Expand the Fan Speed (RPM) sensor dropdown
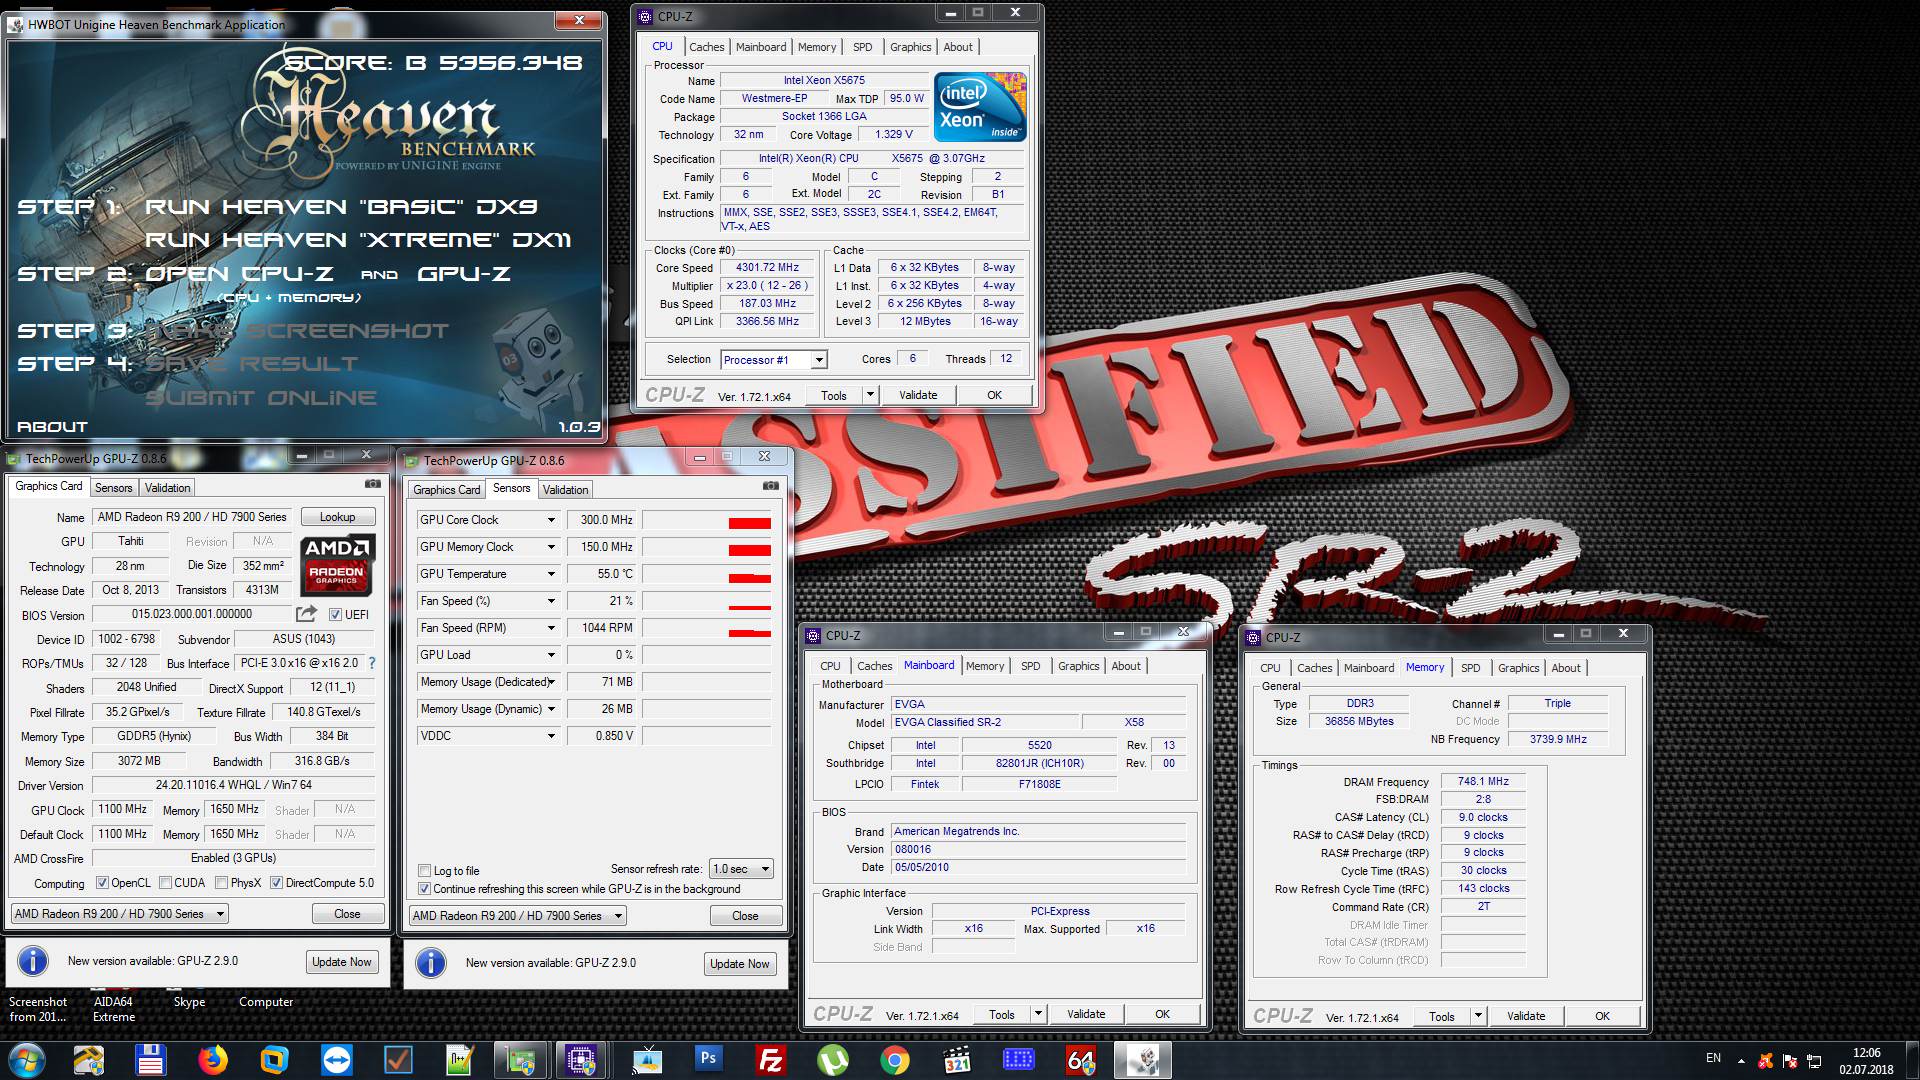 click(550, 628)
